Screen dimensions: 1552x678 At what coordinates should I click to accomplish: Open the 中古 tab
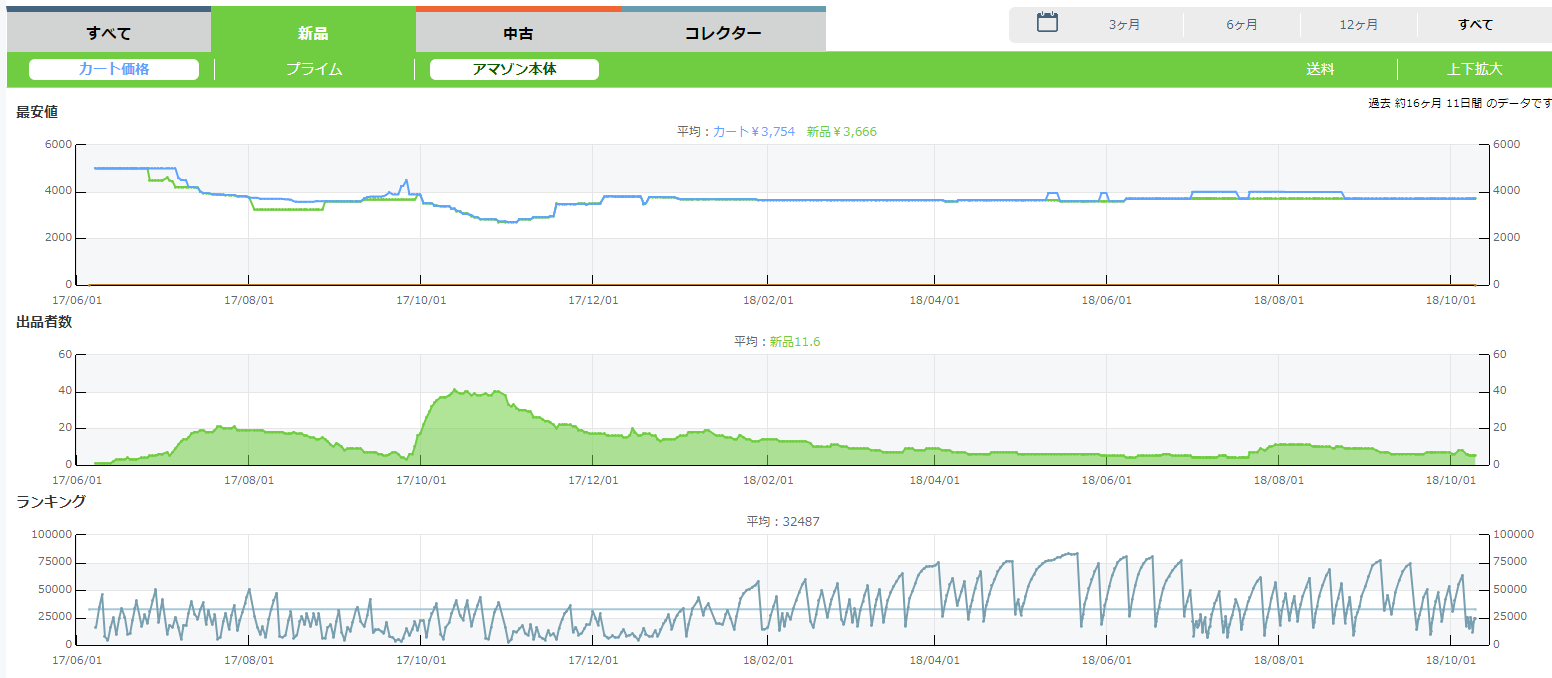(518, 33)
